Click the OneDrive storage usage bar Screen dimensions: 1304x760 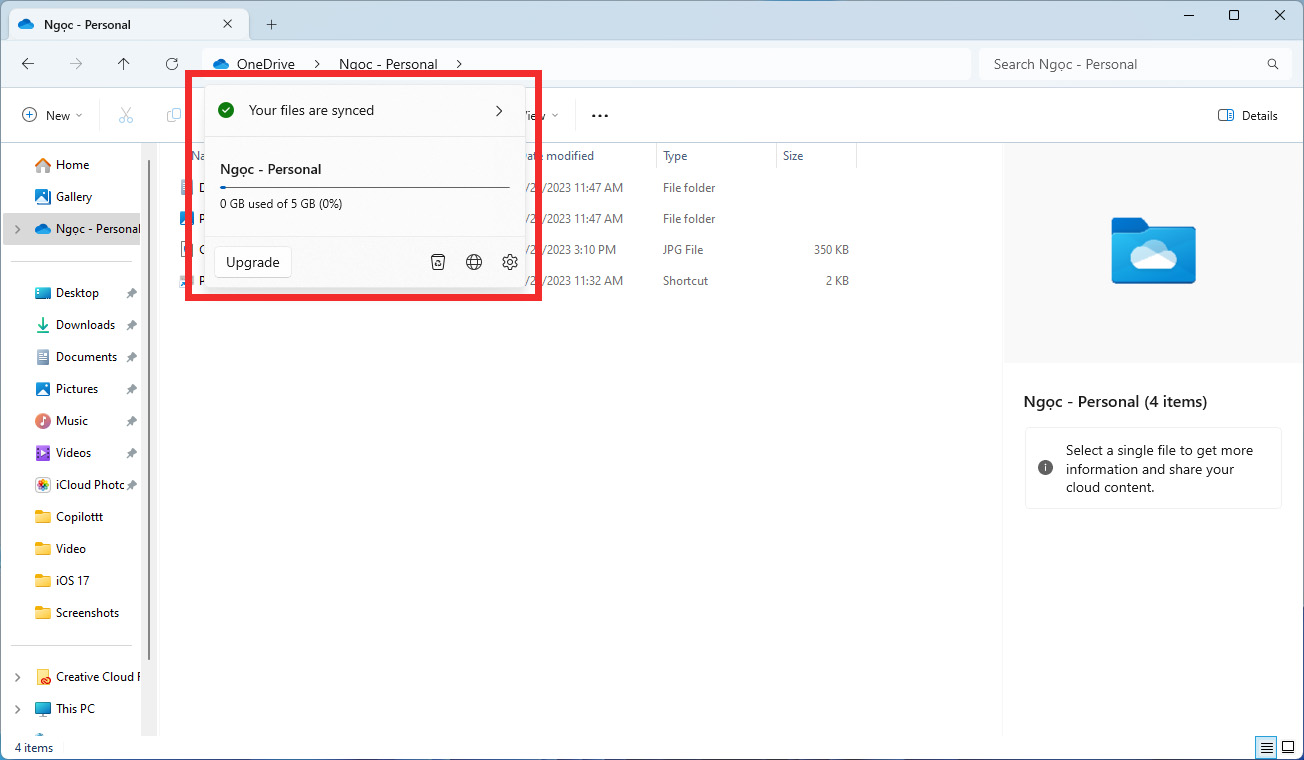(x=365, y=187)
